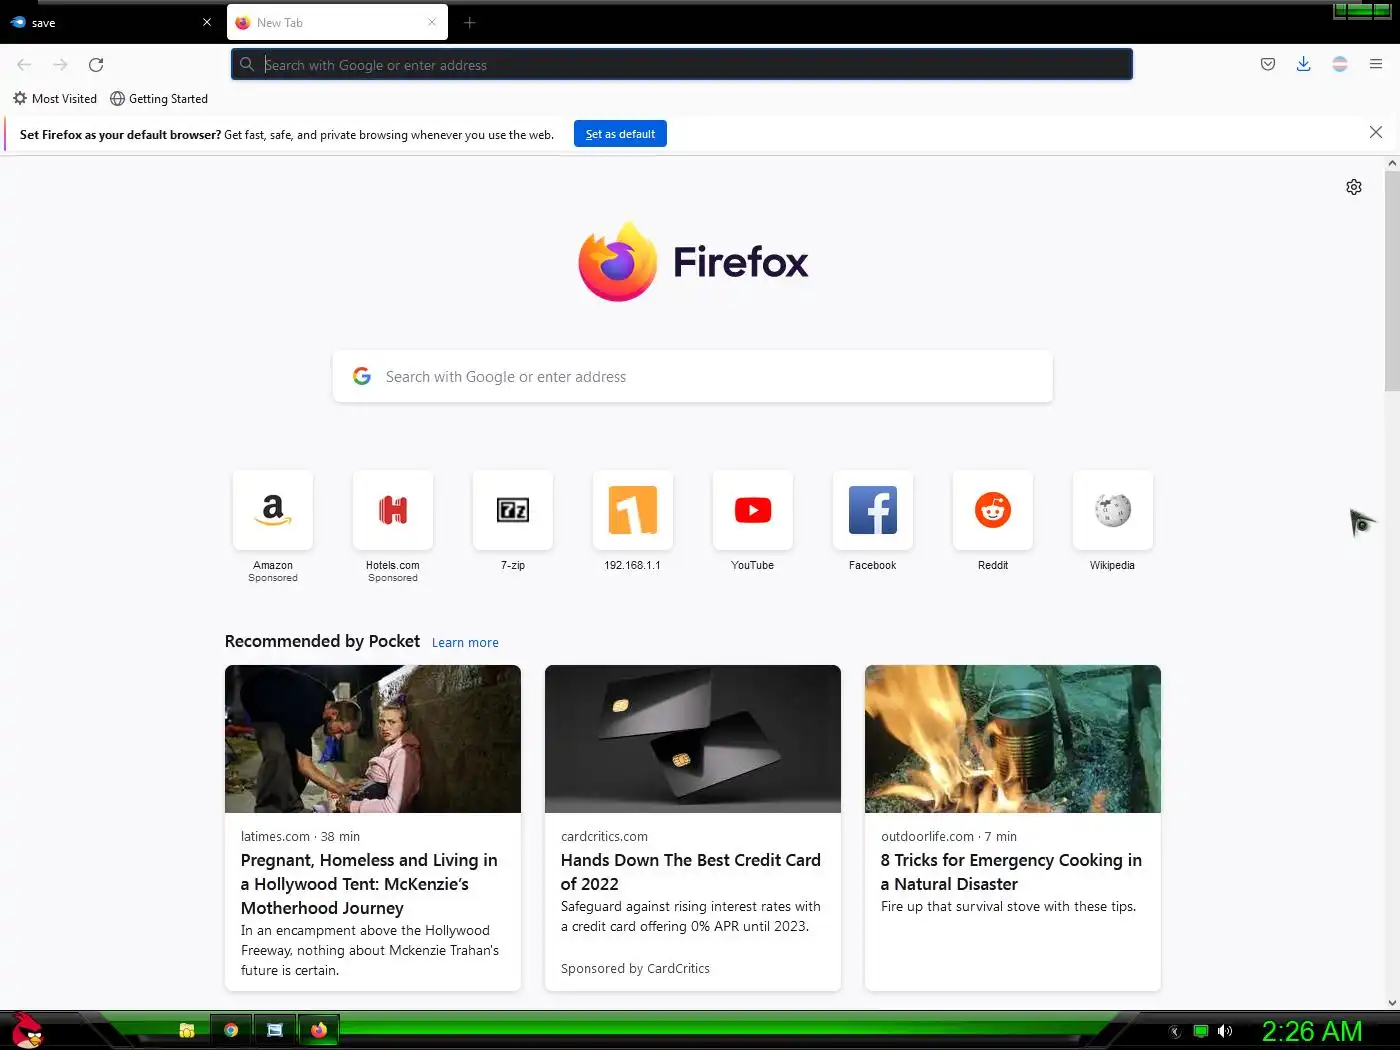Click the green monitor tray icon
Viewport: 1400px width, 1050px height.
1201,1031
